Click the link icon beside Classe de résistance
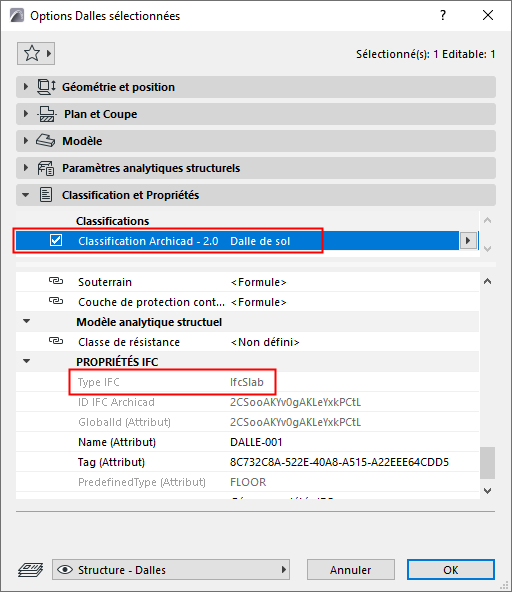The height and width of the screenshot is (592, 512). pyautogui.click(x=56, y=341)
